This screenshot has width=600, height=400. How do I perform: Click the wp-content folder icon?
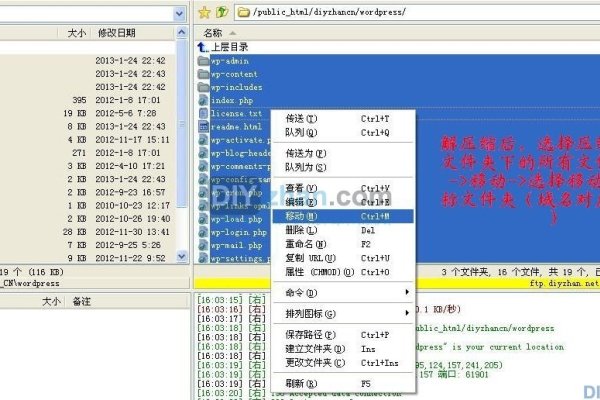[x=204, y=74]
